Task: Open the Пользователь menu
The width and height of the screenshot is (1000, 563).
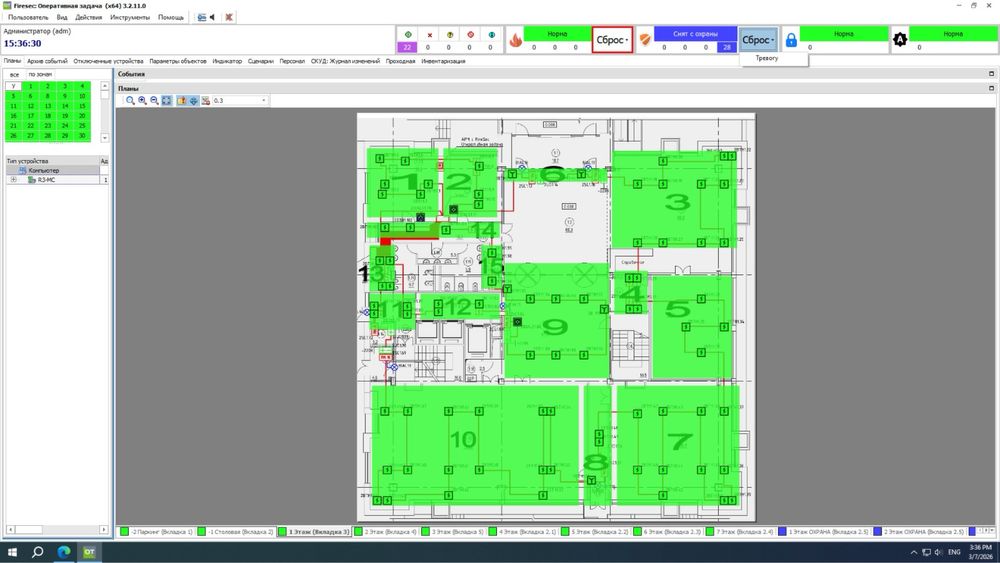Action: click(28, 17)
